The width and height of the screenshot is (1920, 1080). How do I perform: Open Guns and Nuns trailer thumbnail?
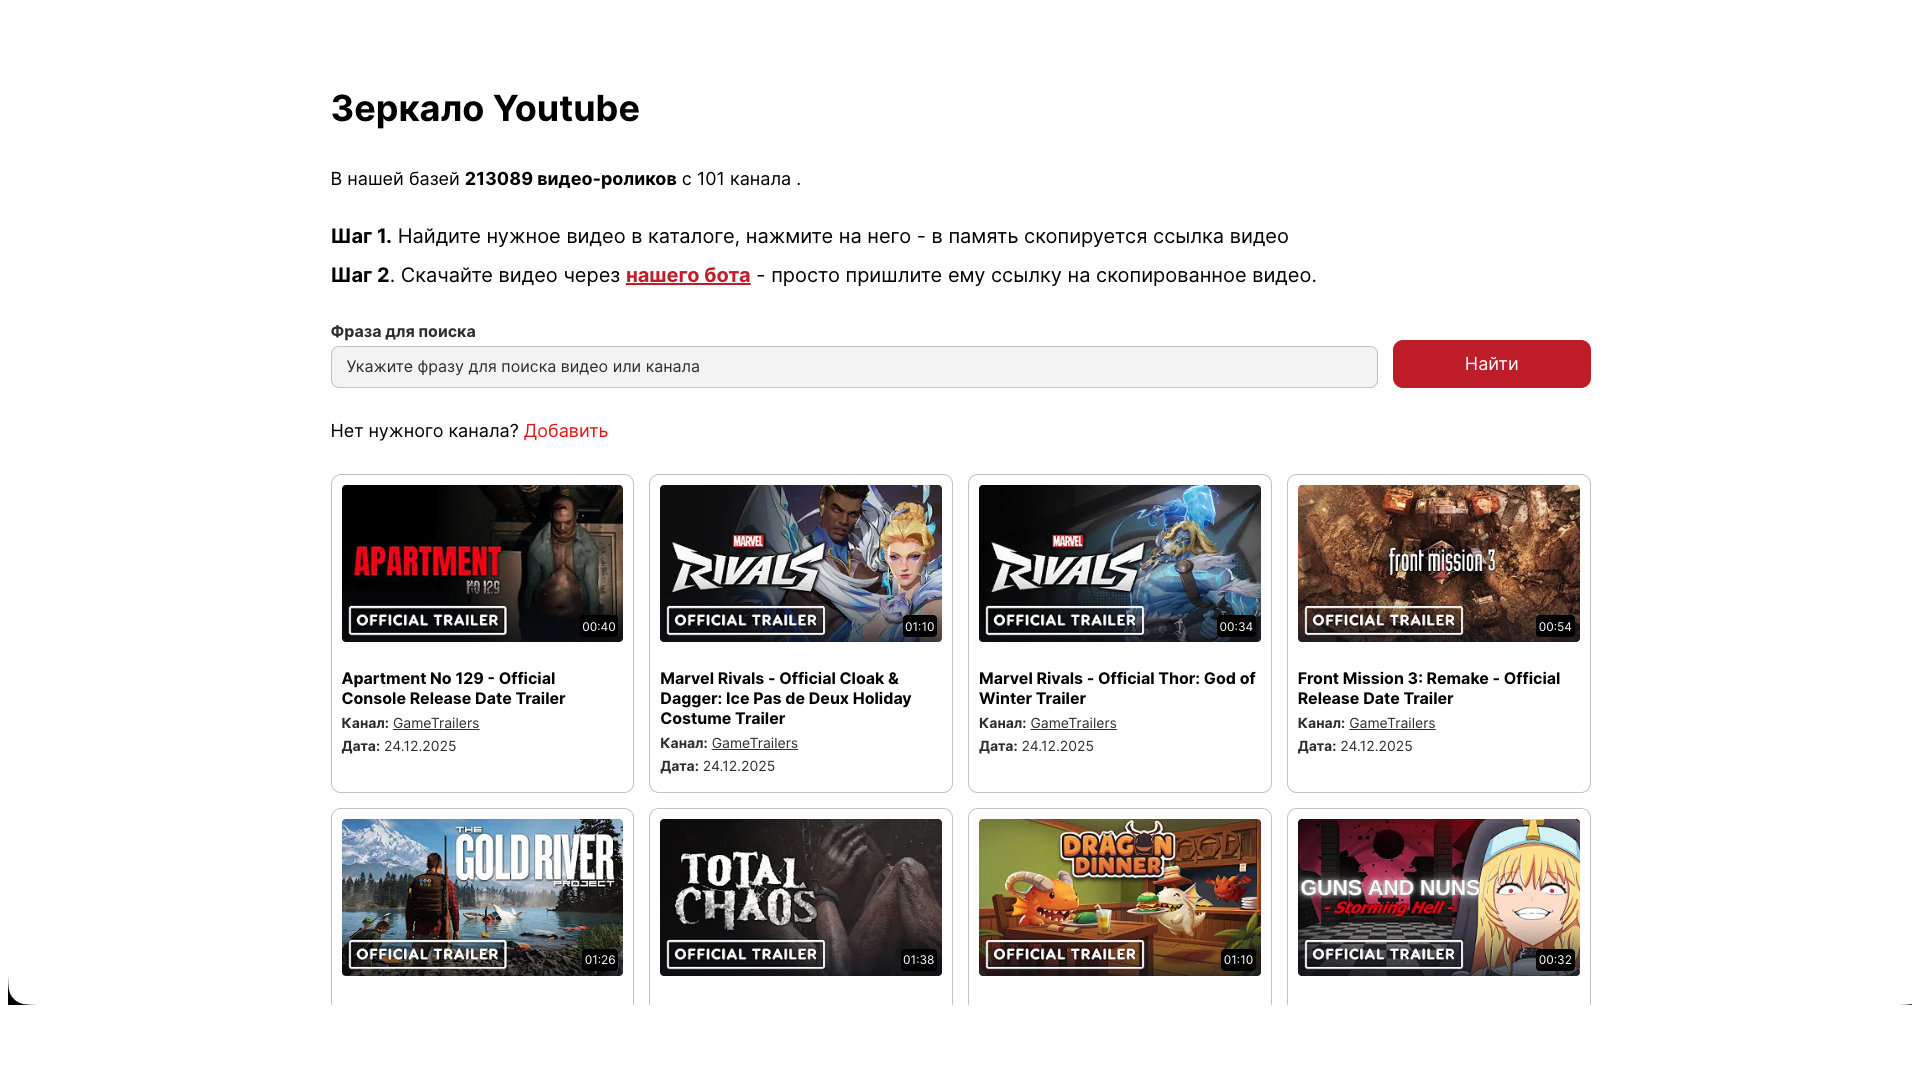point(1439,897)
